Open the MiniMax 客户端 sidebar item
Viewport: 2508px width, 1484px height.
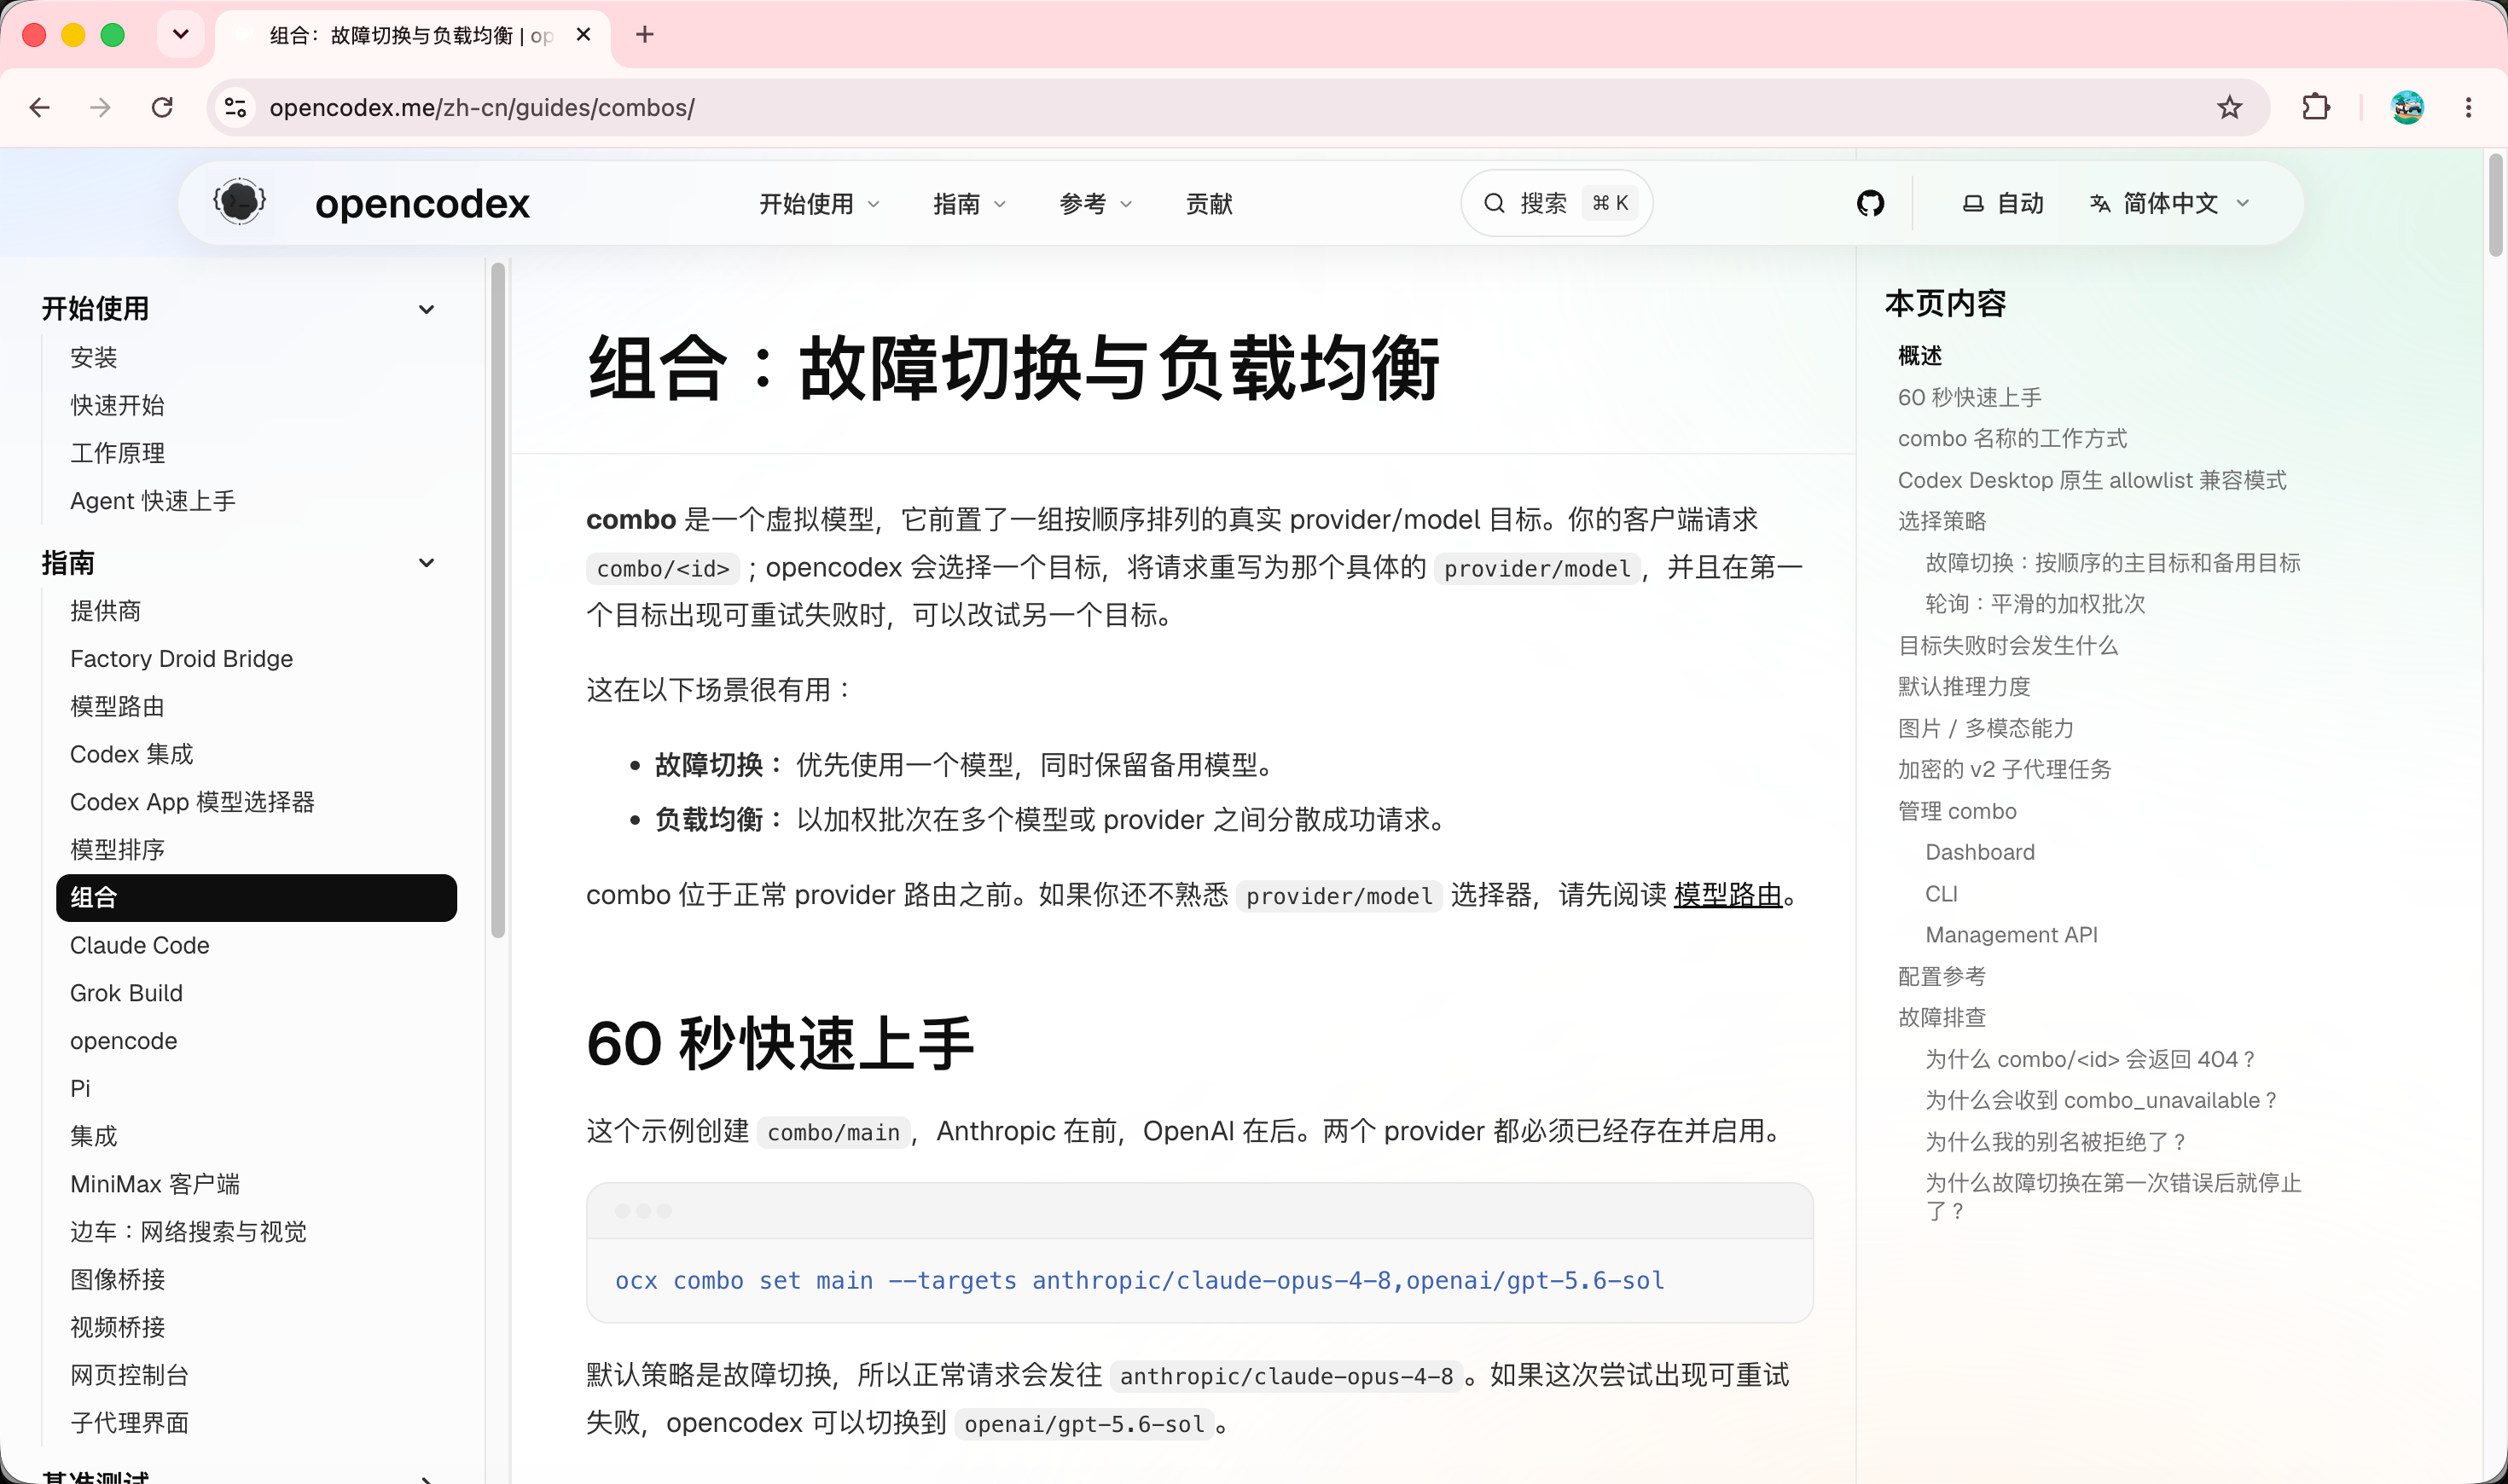155,1184
